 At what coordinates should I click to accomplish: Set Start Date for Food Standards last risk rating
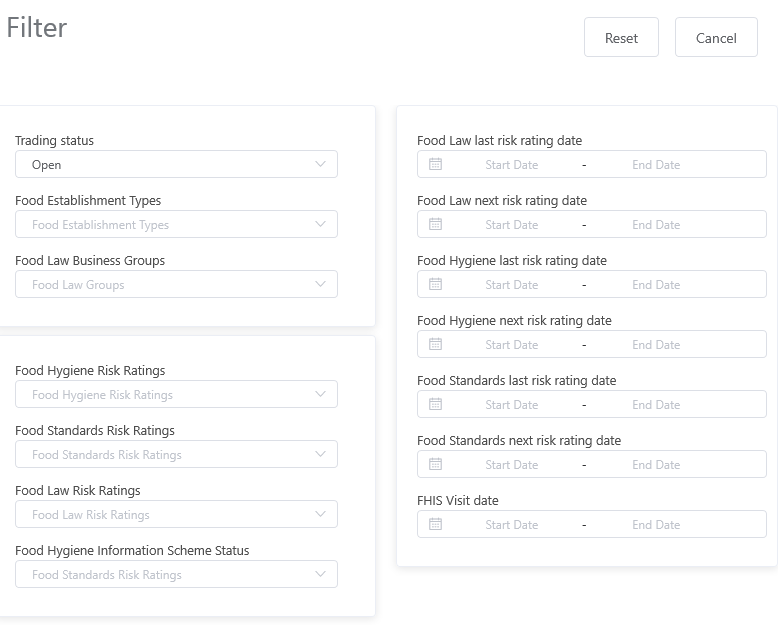512,405
